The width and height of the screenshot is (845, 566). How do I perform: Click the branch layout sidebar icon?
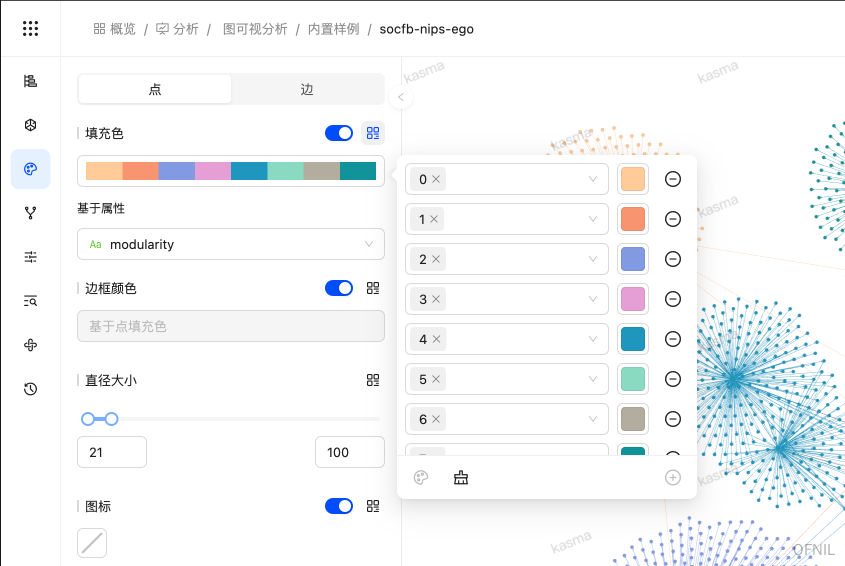pyautogui.click(x=31, y=213)
